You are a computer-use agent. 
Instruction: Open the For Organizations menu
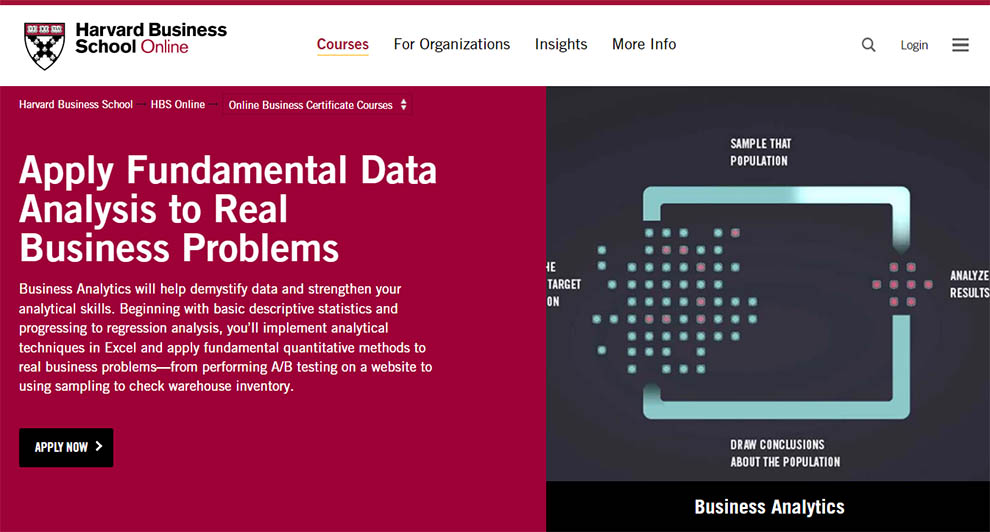coord(451,44)
